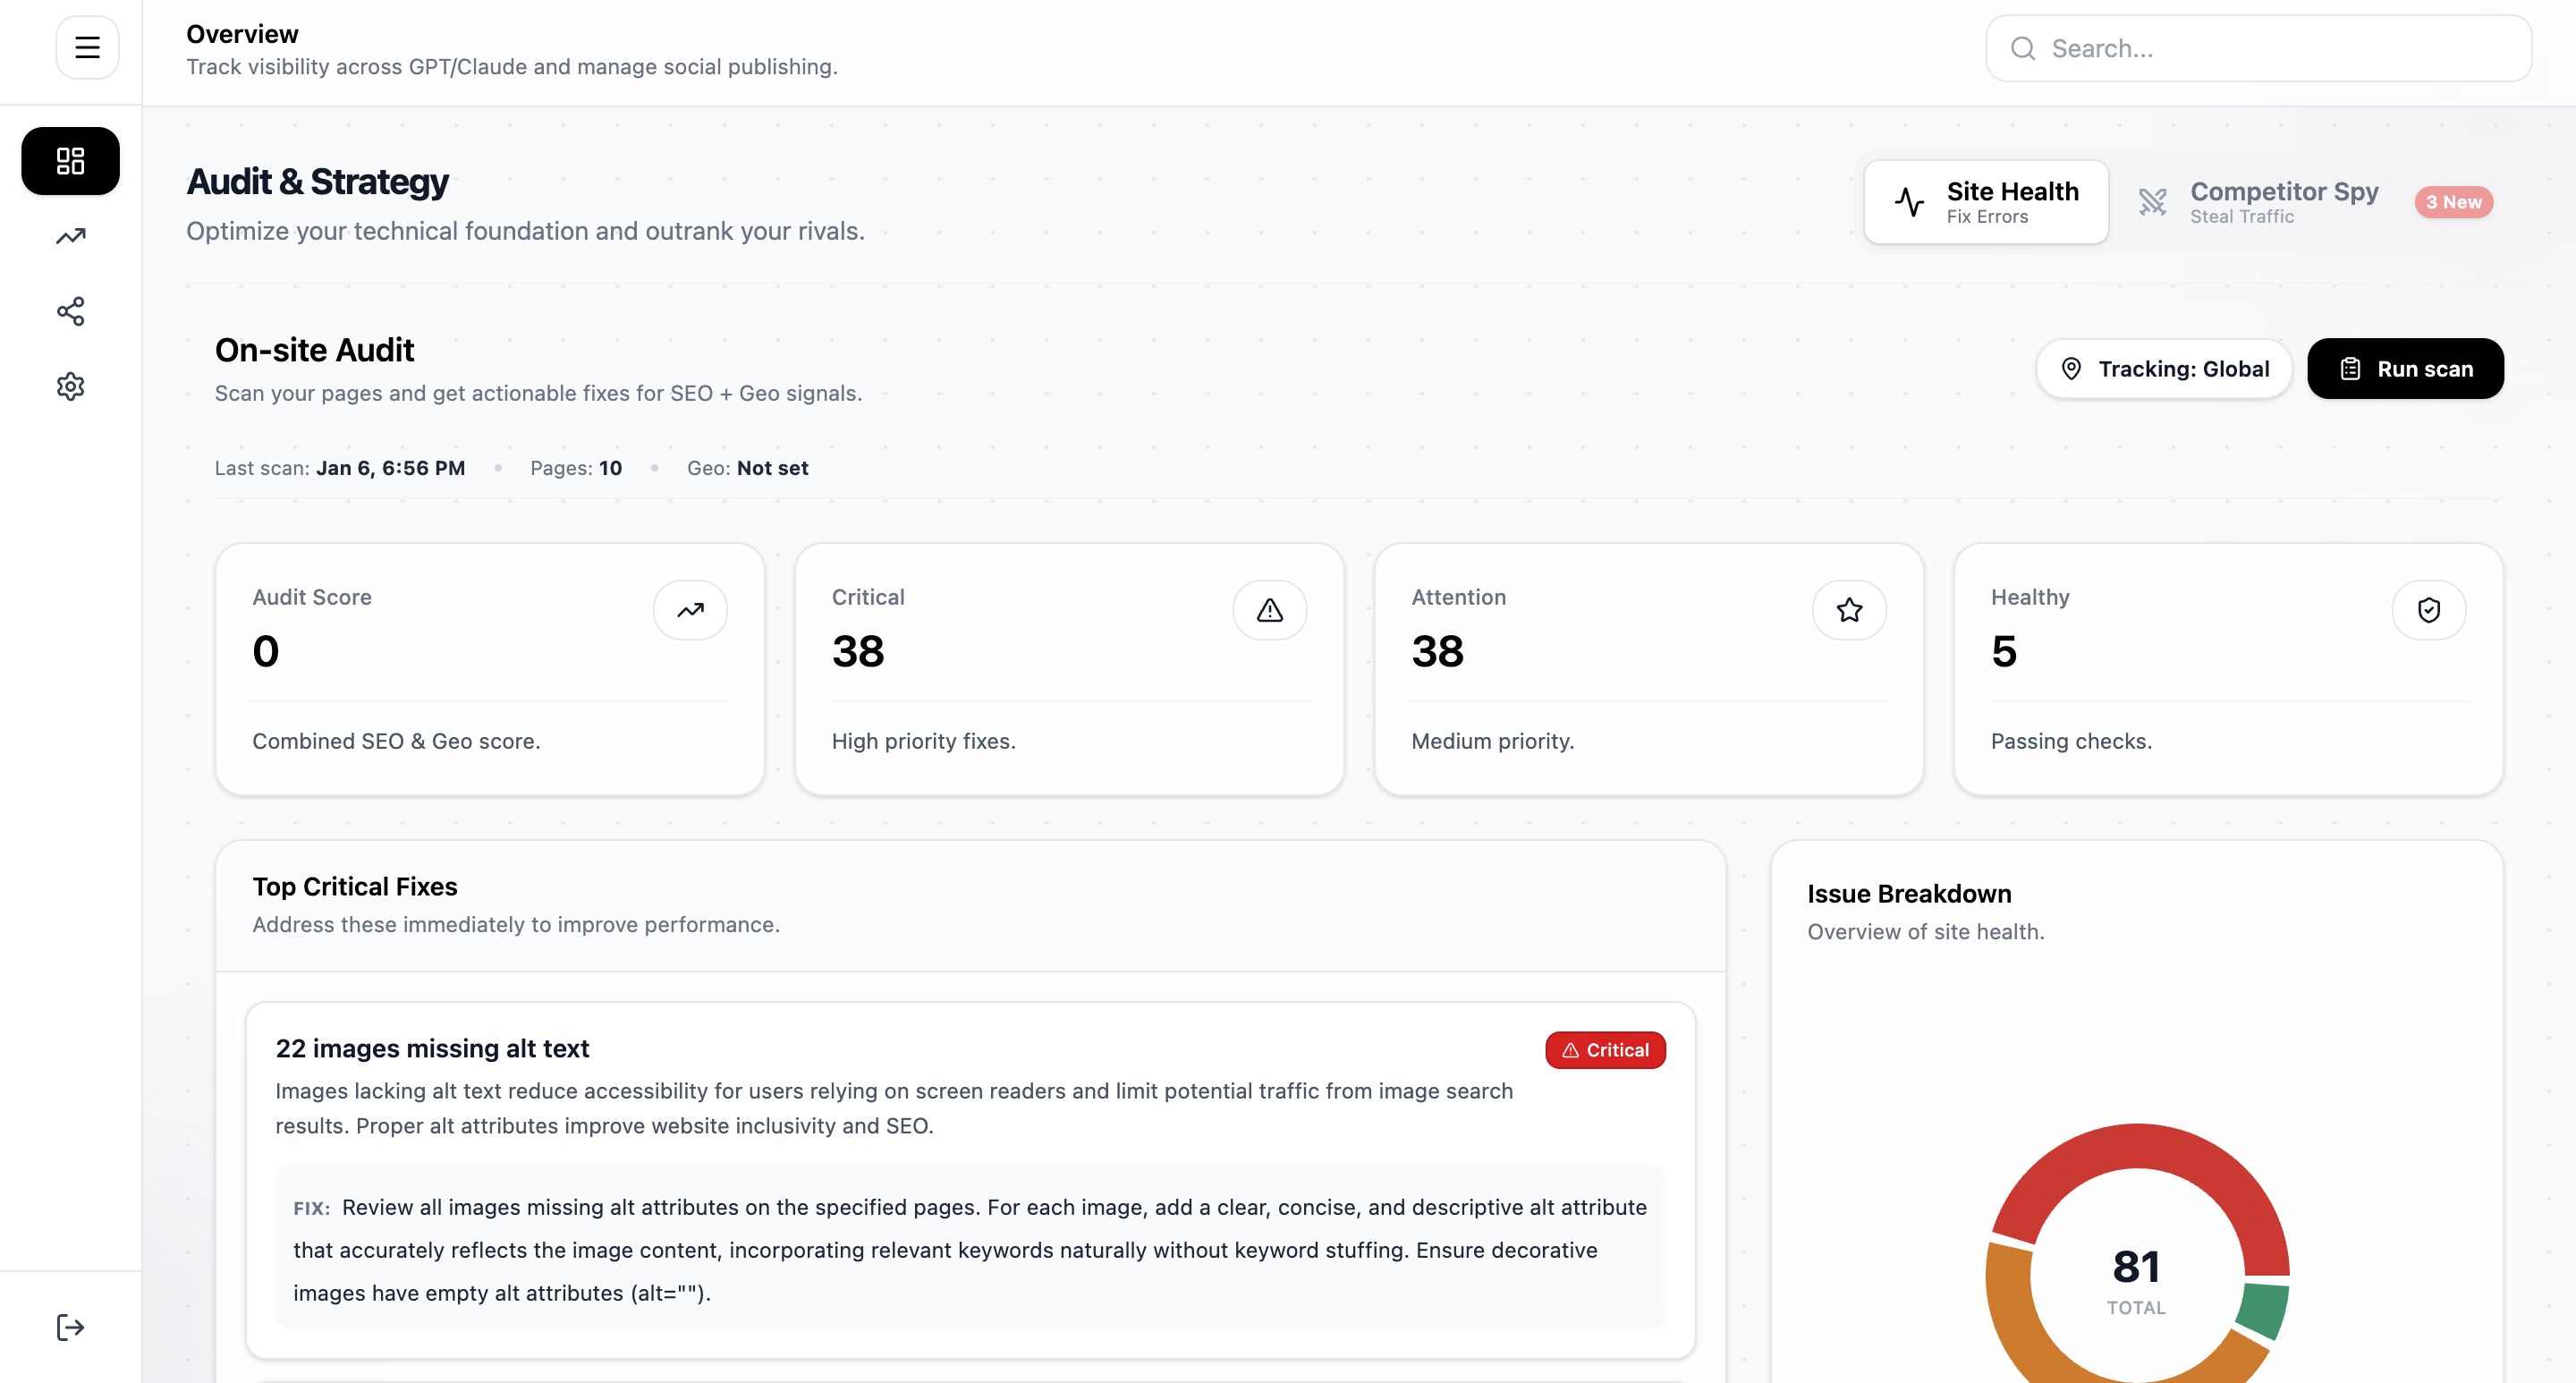2576x1383 pixels.
Task: Open the Tracking: Global selector
Action: 2164,368
